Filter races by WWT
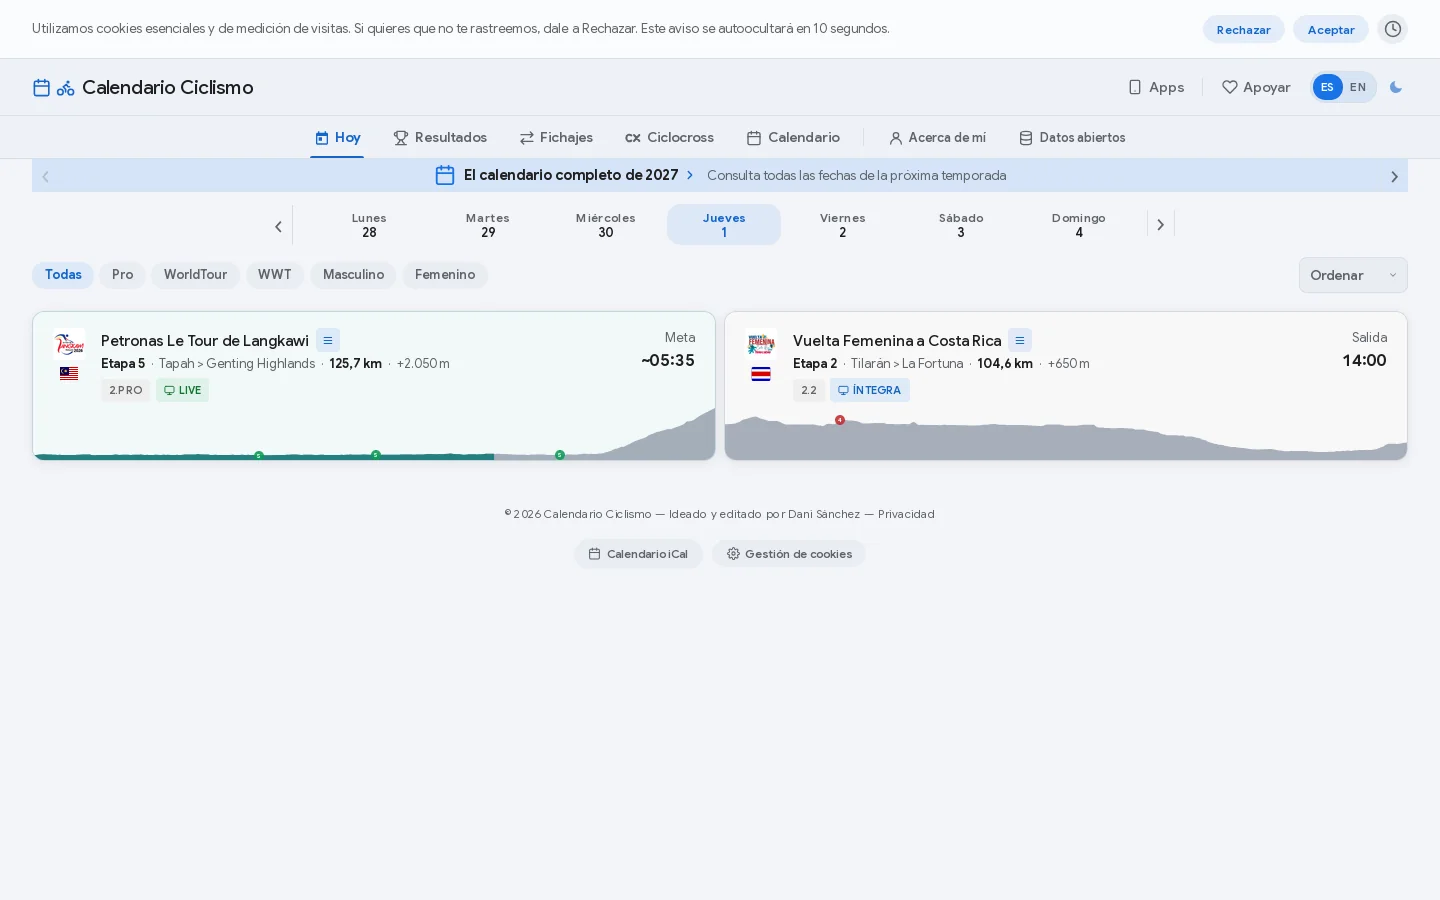The width and height of the screenshot is (1440, 900). (x=275, y=275)
